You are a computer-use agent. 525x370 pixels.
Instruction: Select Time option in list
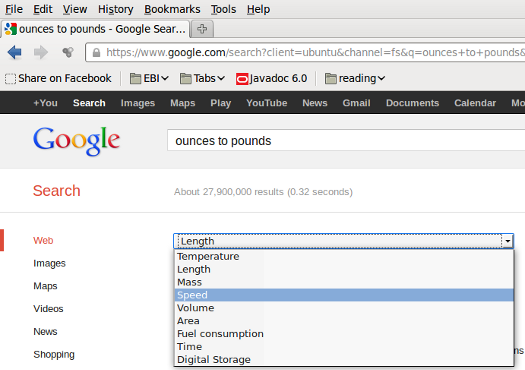tap(344, 347)
